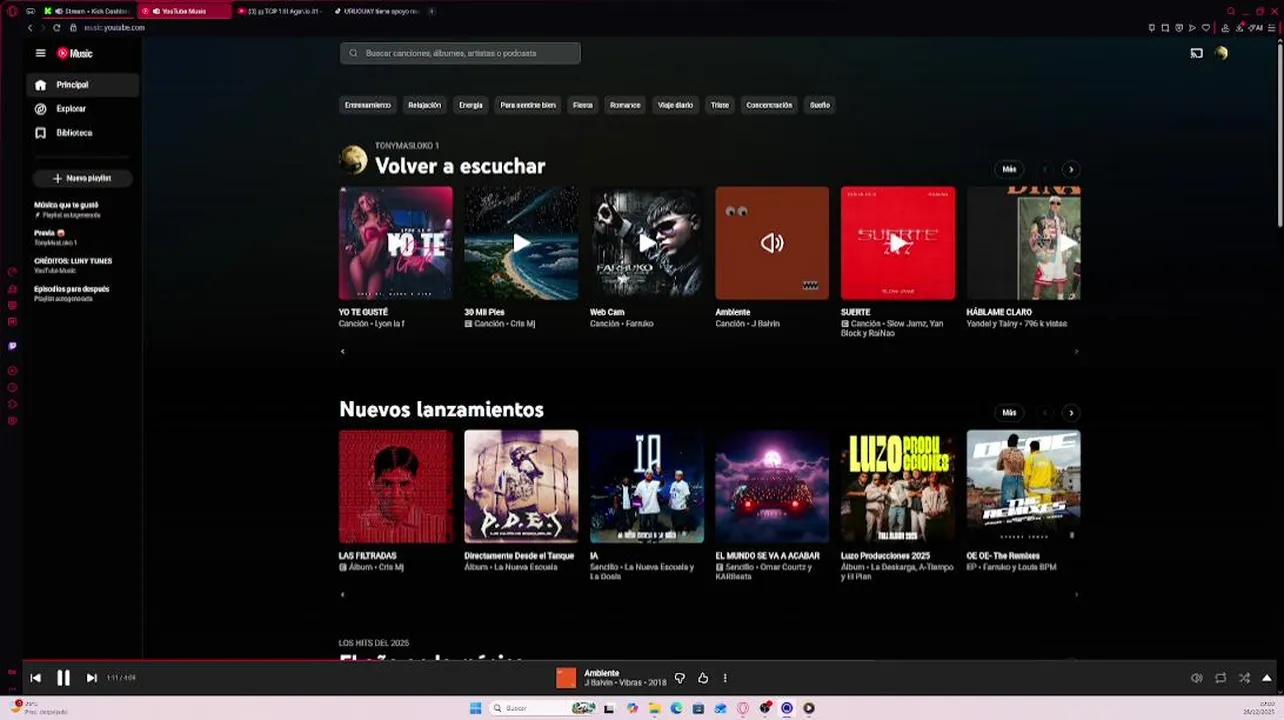The image size is (1284, 720).
Task: Select the Triste mood chip
Action: point(720,105)
